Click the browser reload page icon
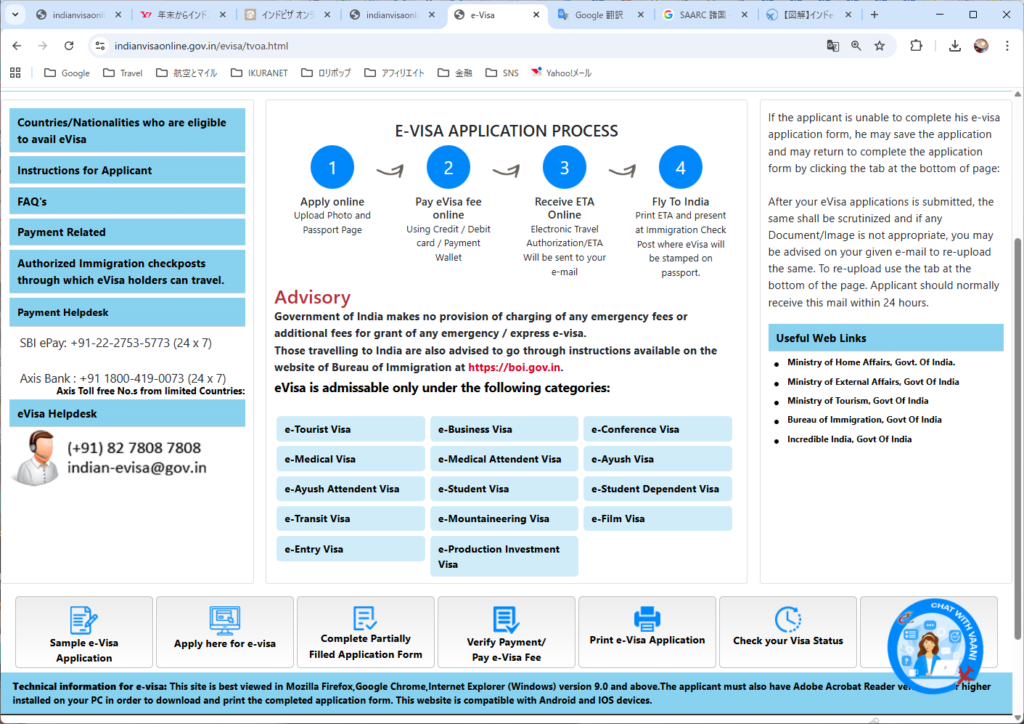The image size is (1024, 724). click(69, 46)
